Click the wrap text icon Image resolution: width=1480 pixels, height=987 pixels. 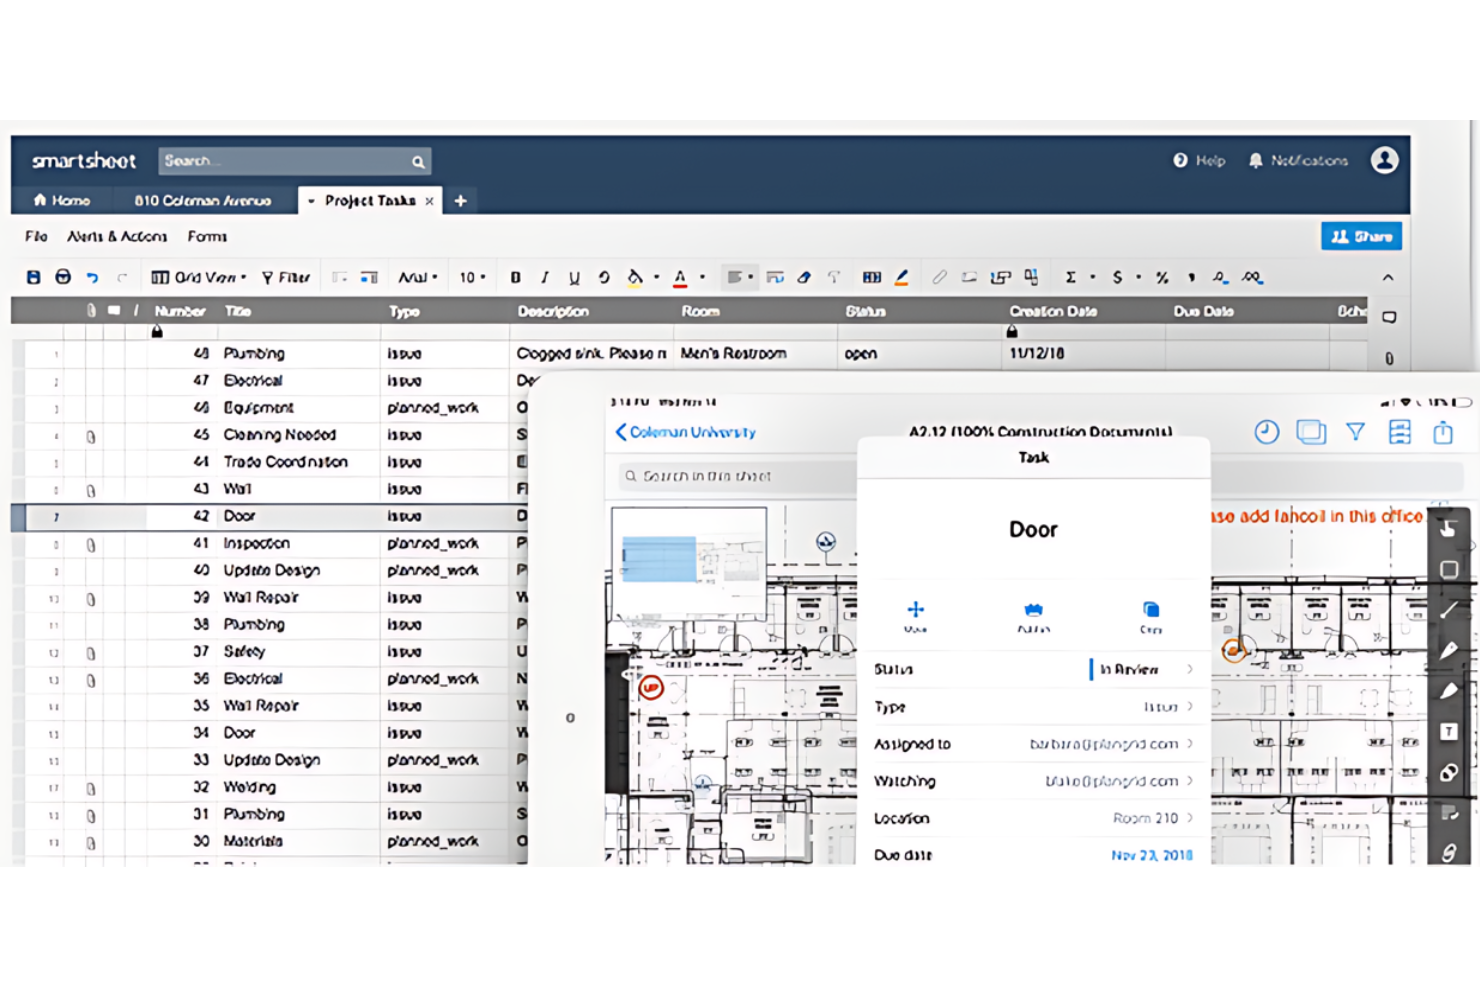point(775,278)
